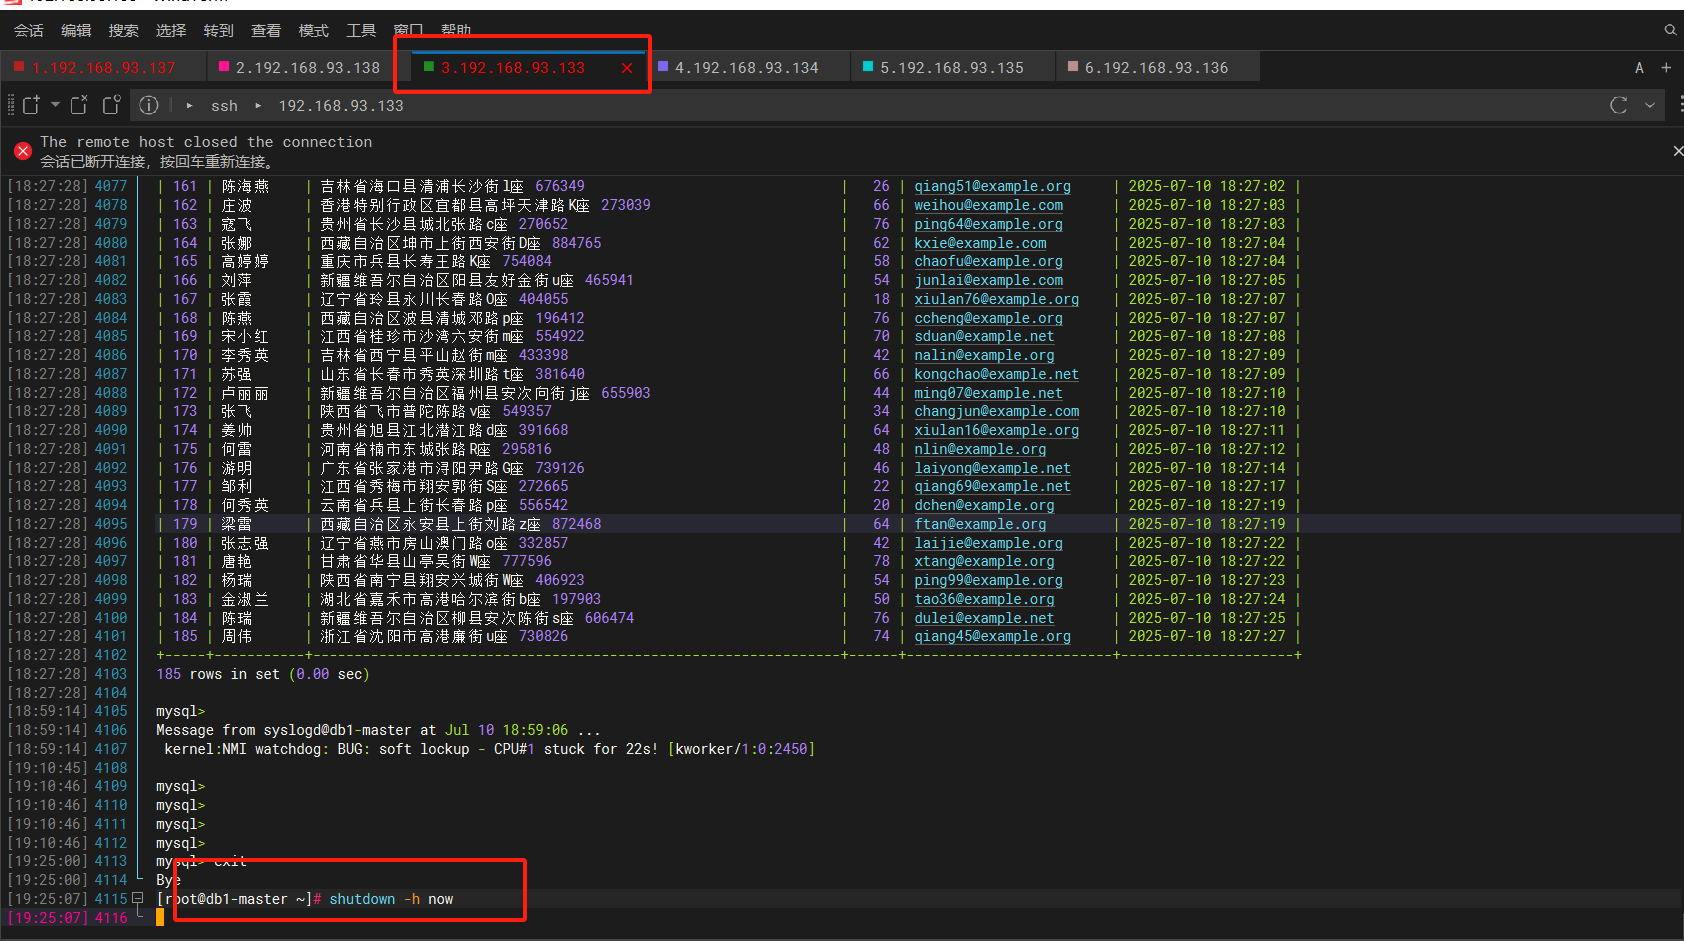Open the 转到 menu

pyautogui.click(x=218, y=30)
